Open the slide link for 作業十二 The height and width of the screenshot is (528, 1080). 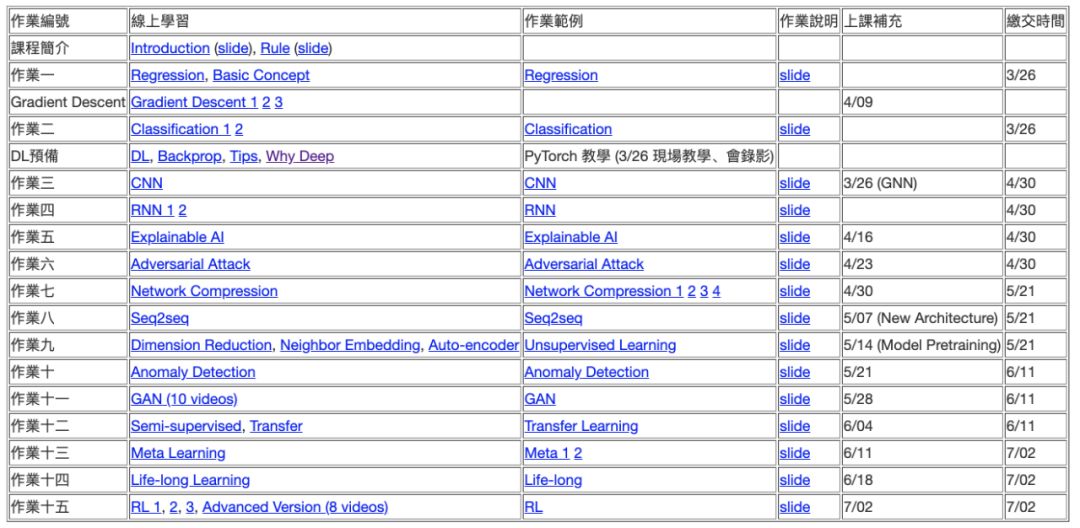(x=795, y=426)
